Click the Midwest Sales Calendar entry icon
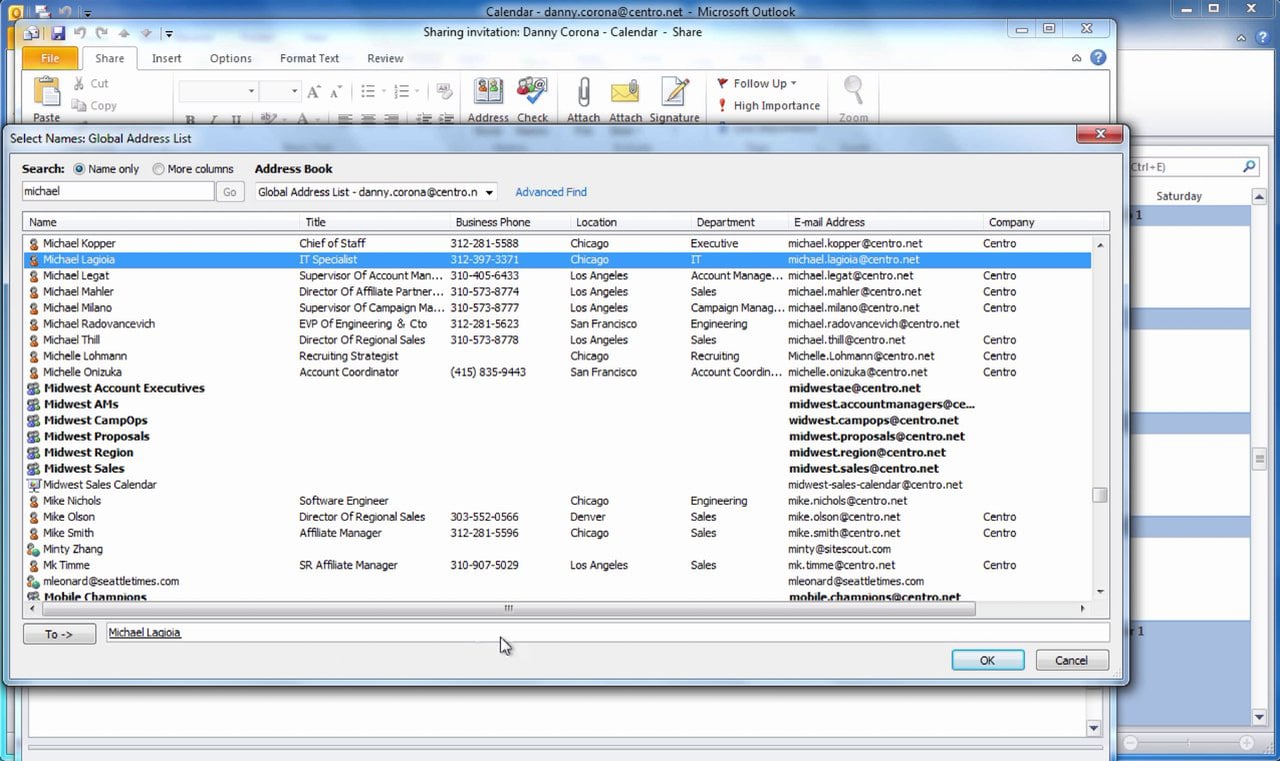Viewport: 1280px width, 761px height. 34,485
